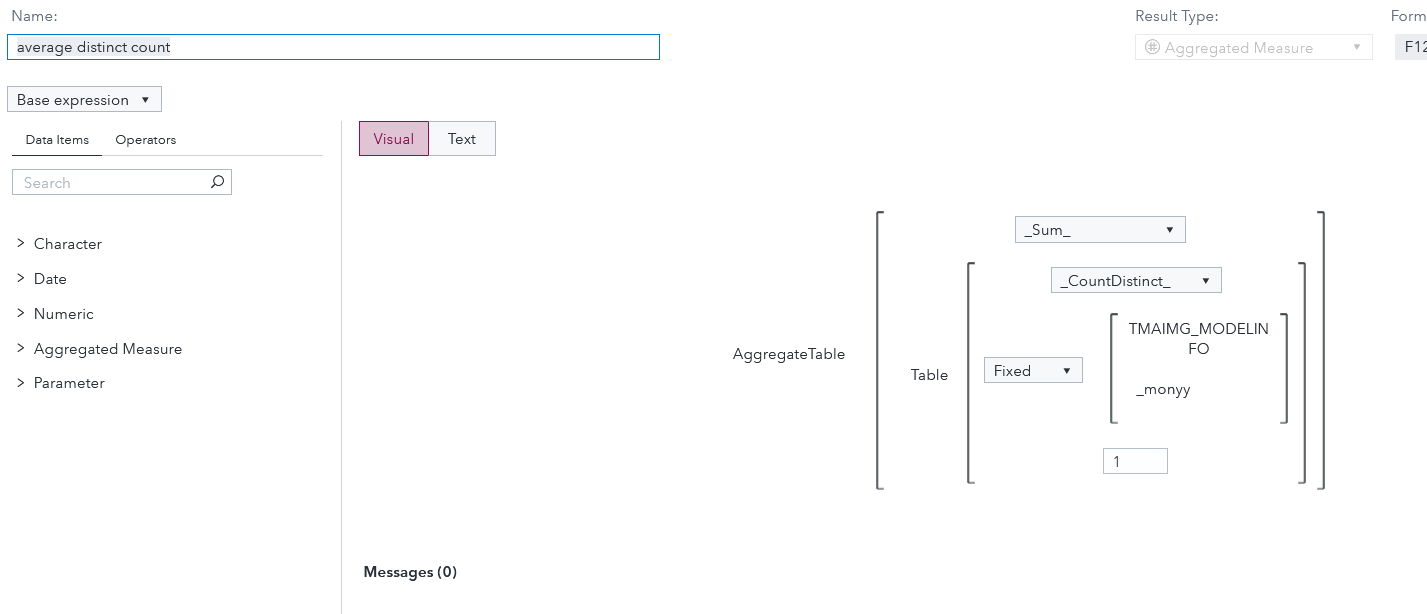Image resolution: width=1427 pixels, height=614 pixels.
Task: Select the Data Items tab
Action: (57, 140)
